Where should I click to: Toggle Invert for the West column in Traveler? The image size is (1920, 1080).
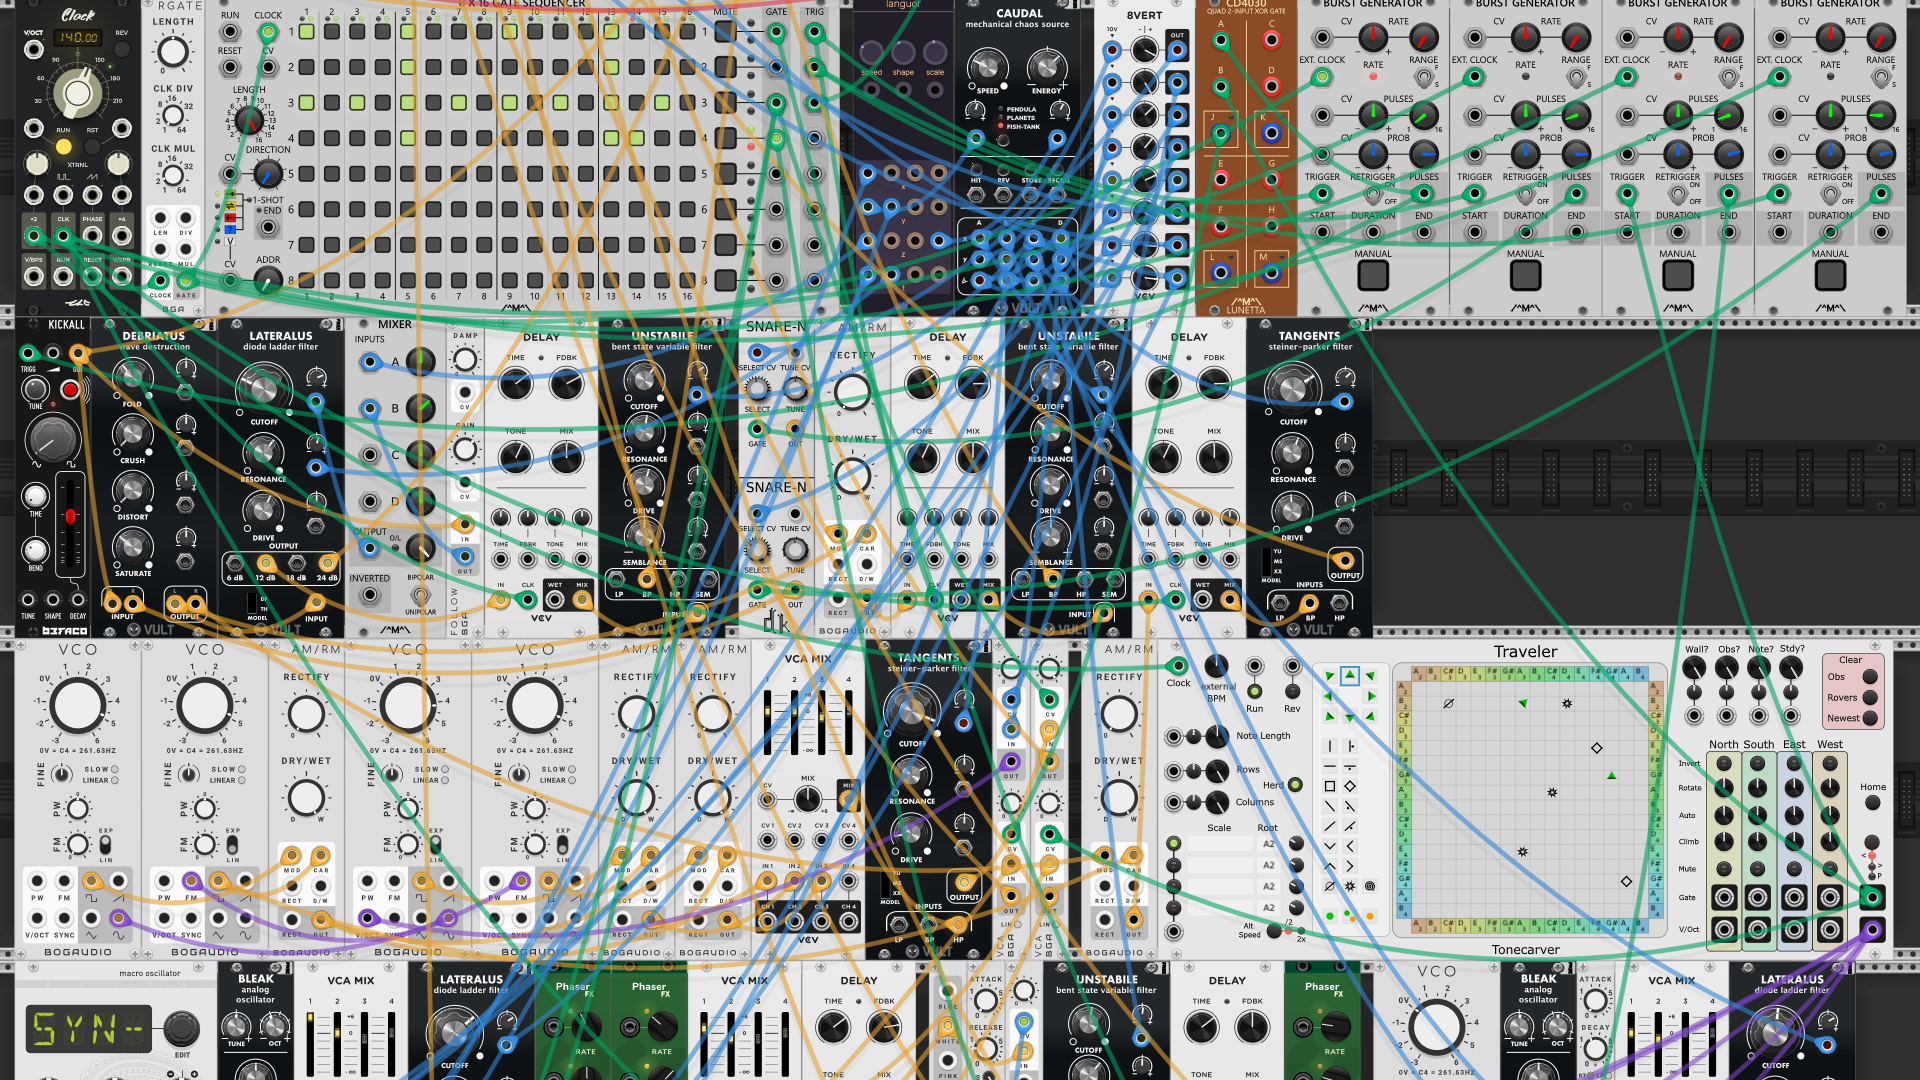pos(1830,764)
